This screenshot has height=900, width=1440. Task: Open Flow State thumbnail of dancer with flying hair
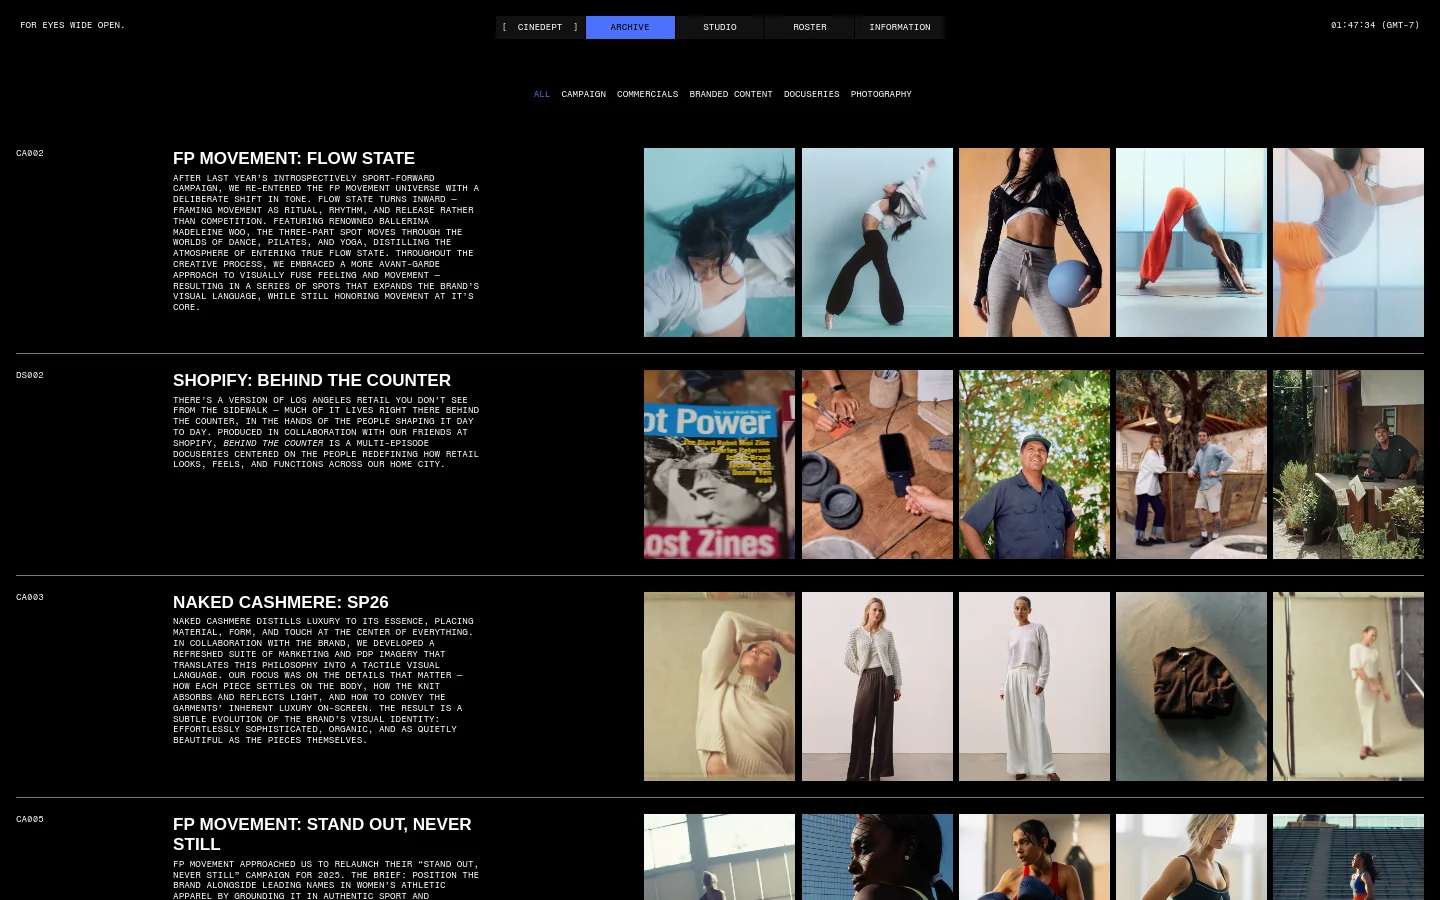719,242
